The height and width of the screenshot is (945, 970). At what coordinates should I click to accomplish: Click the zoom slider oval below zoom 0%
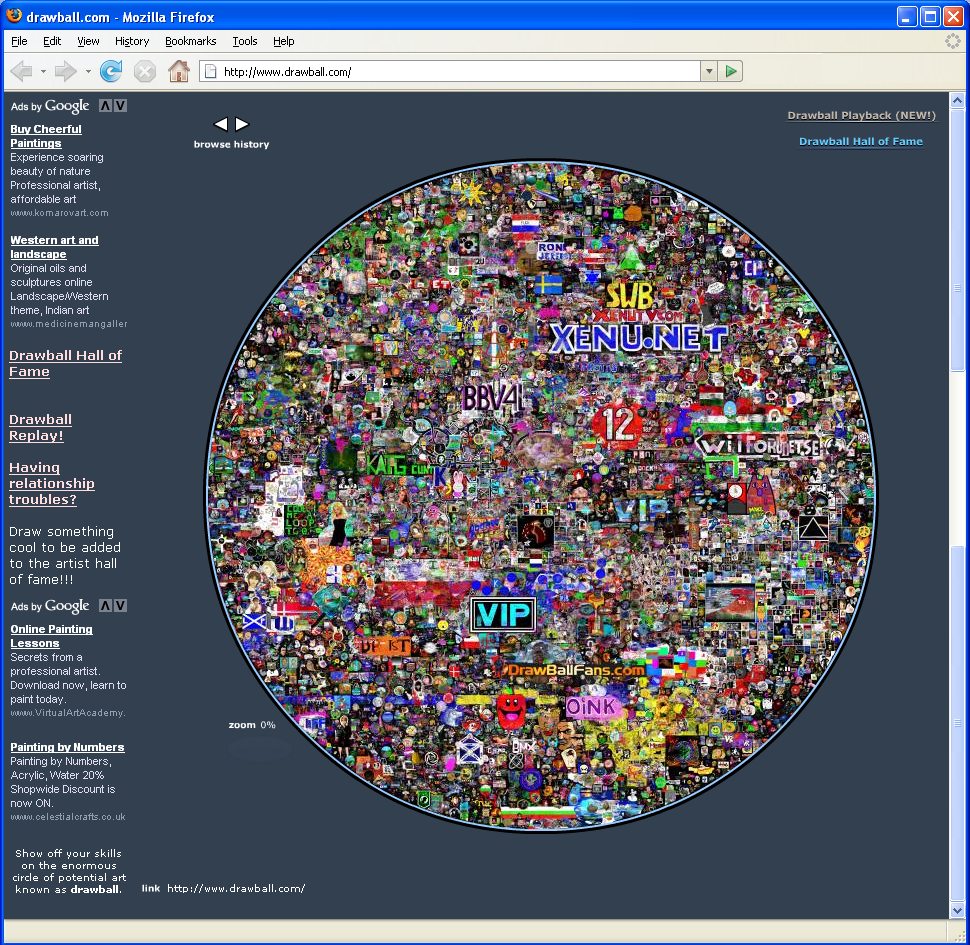(x=259, y=748)
